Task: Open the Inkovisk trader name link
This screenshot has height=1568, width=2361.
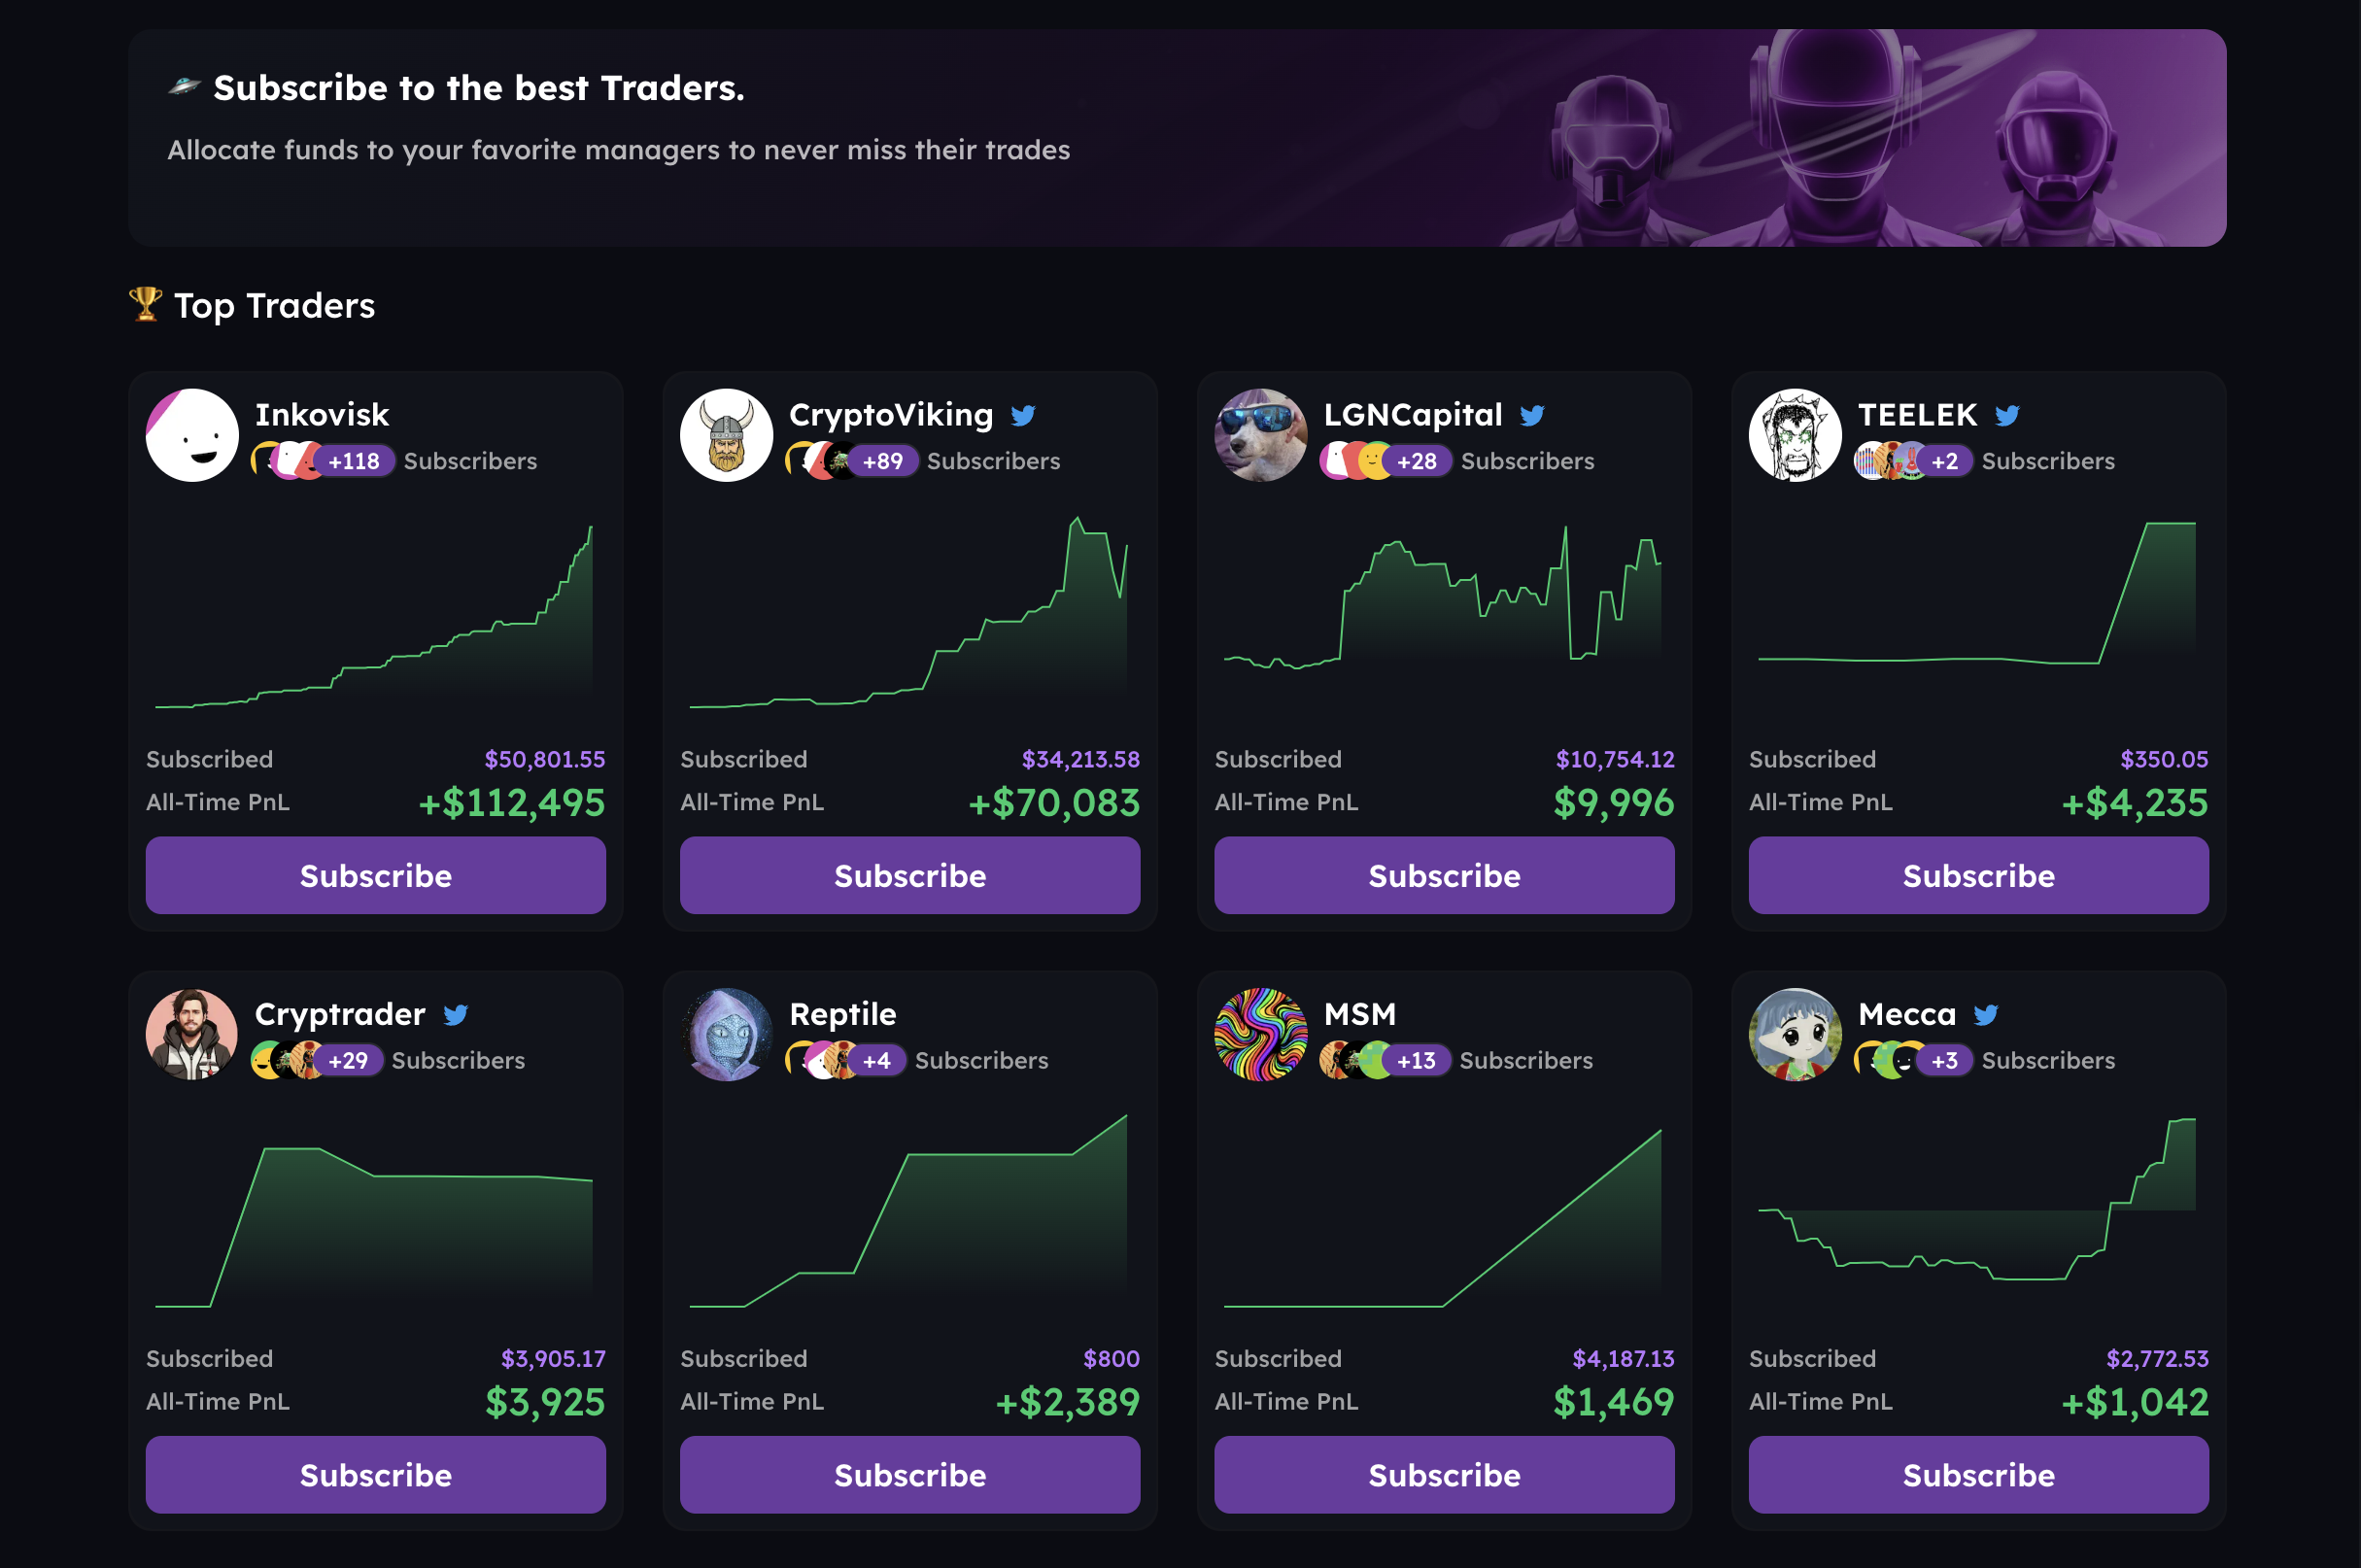Action: pos(321,415)
